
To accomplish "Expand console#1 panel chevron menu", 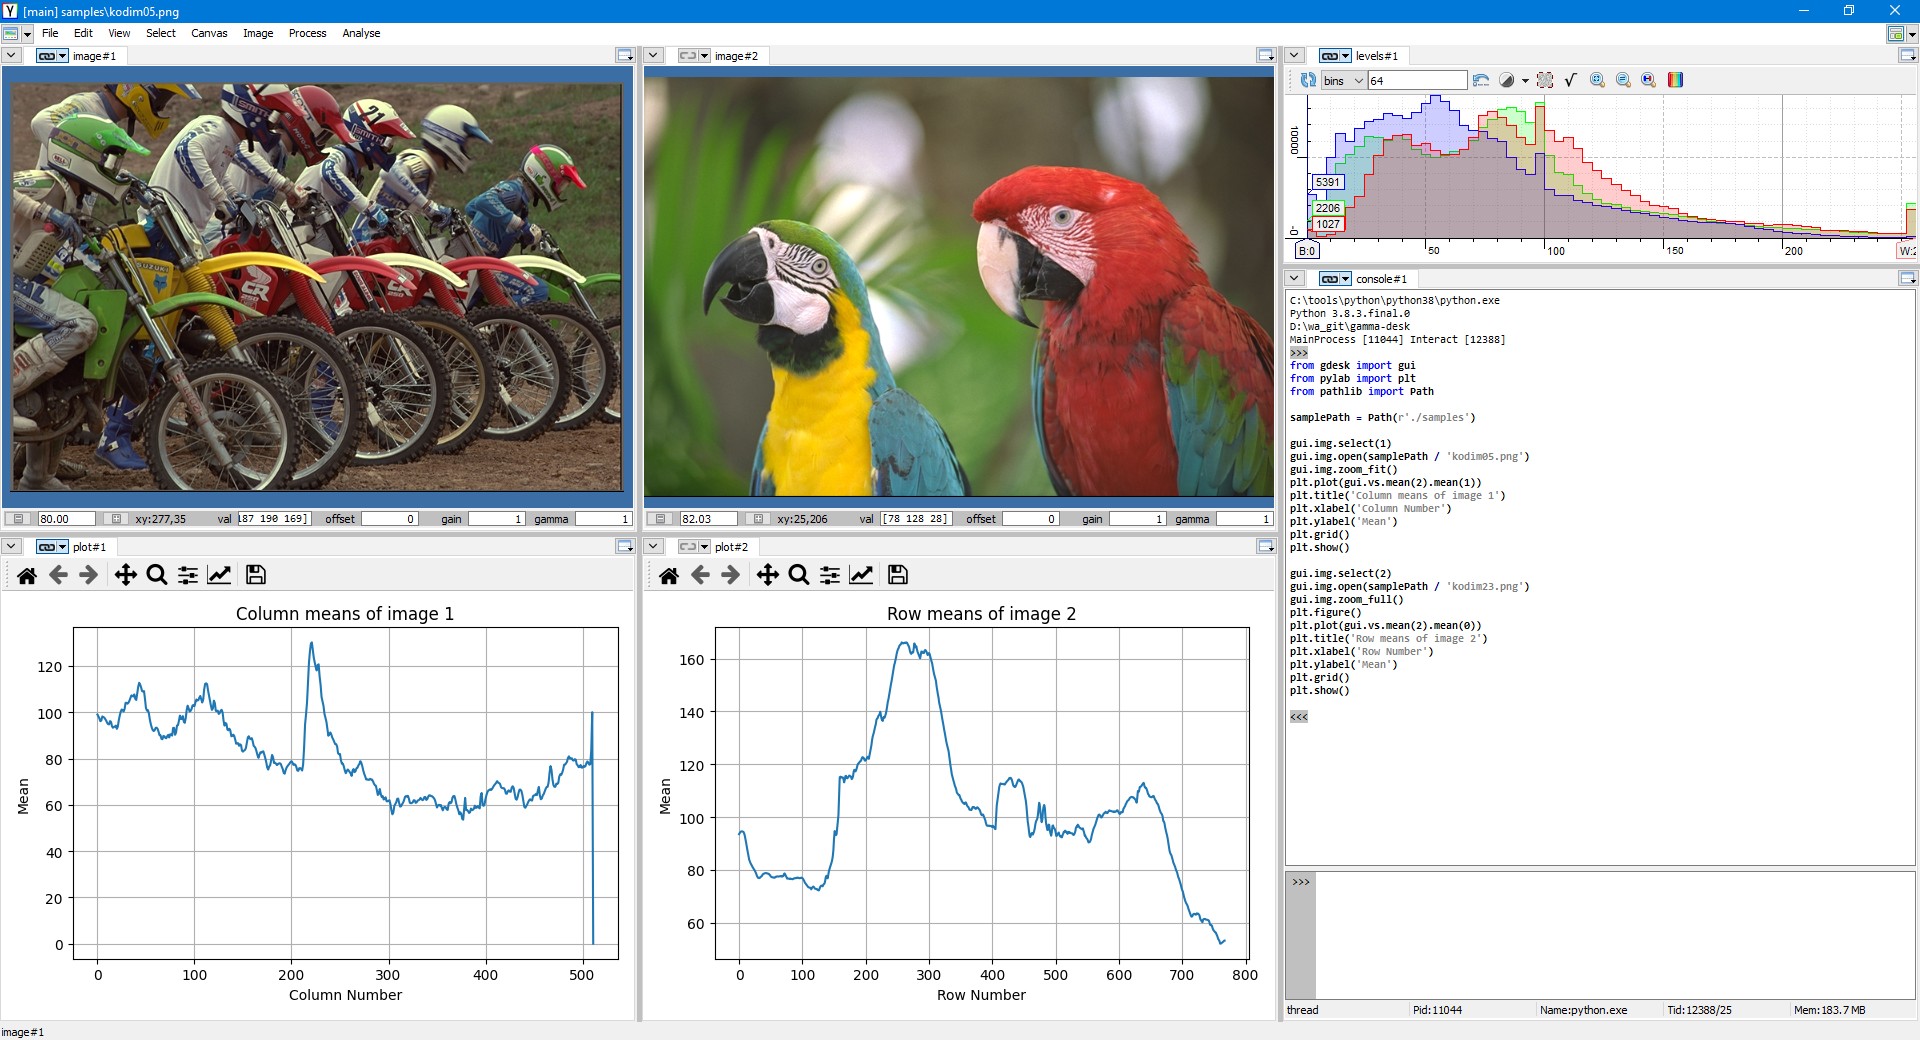I will pyautogui.click(x=1294, y=279).
